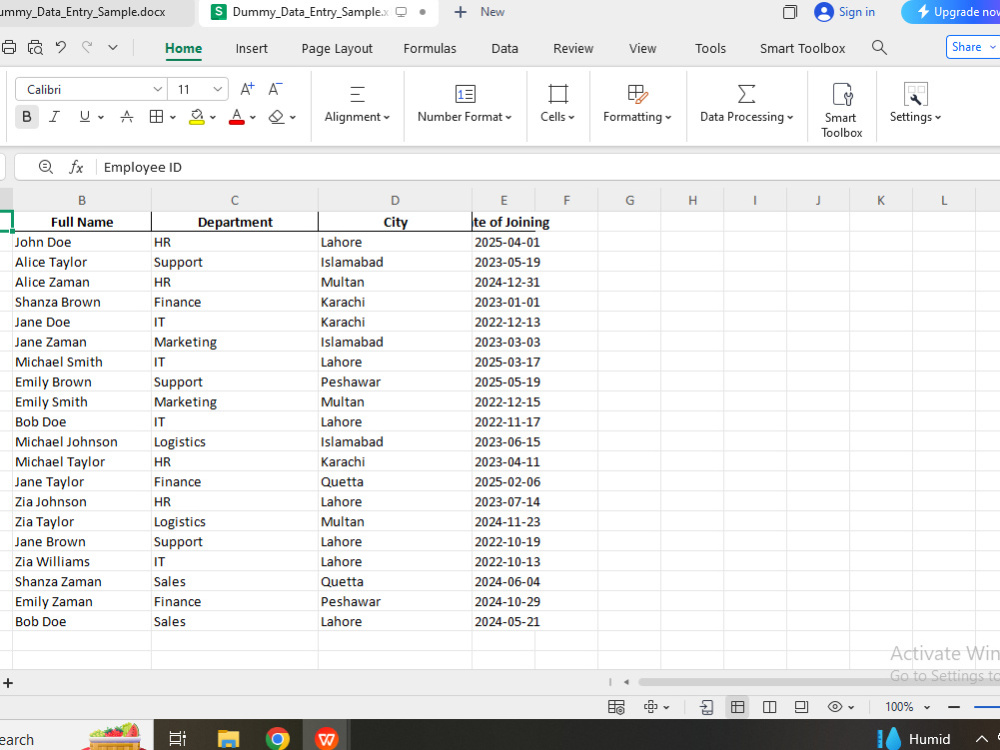Apply yellow fill color
Viewport: 1000px width, 750px height.
click(197, 117)
